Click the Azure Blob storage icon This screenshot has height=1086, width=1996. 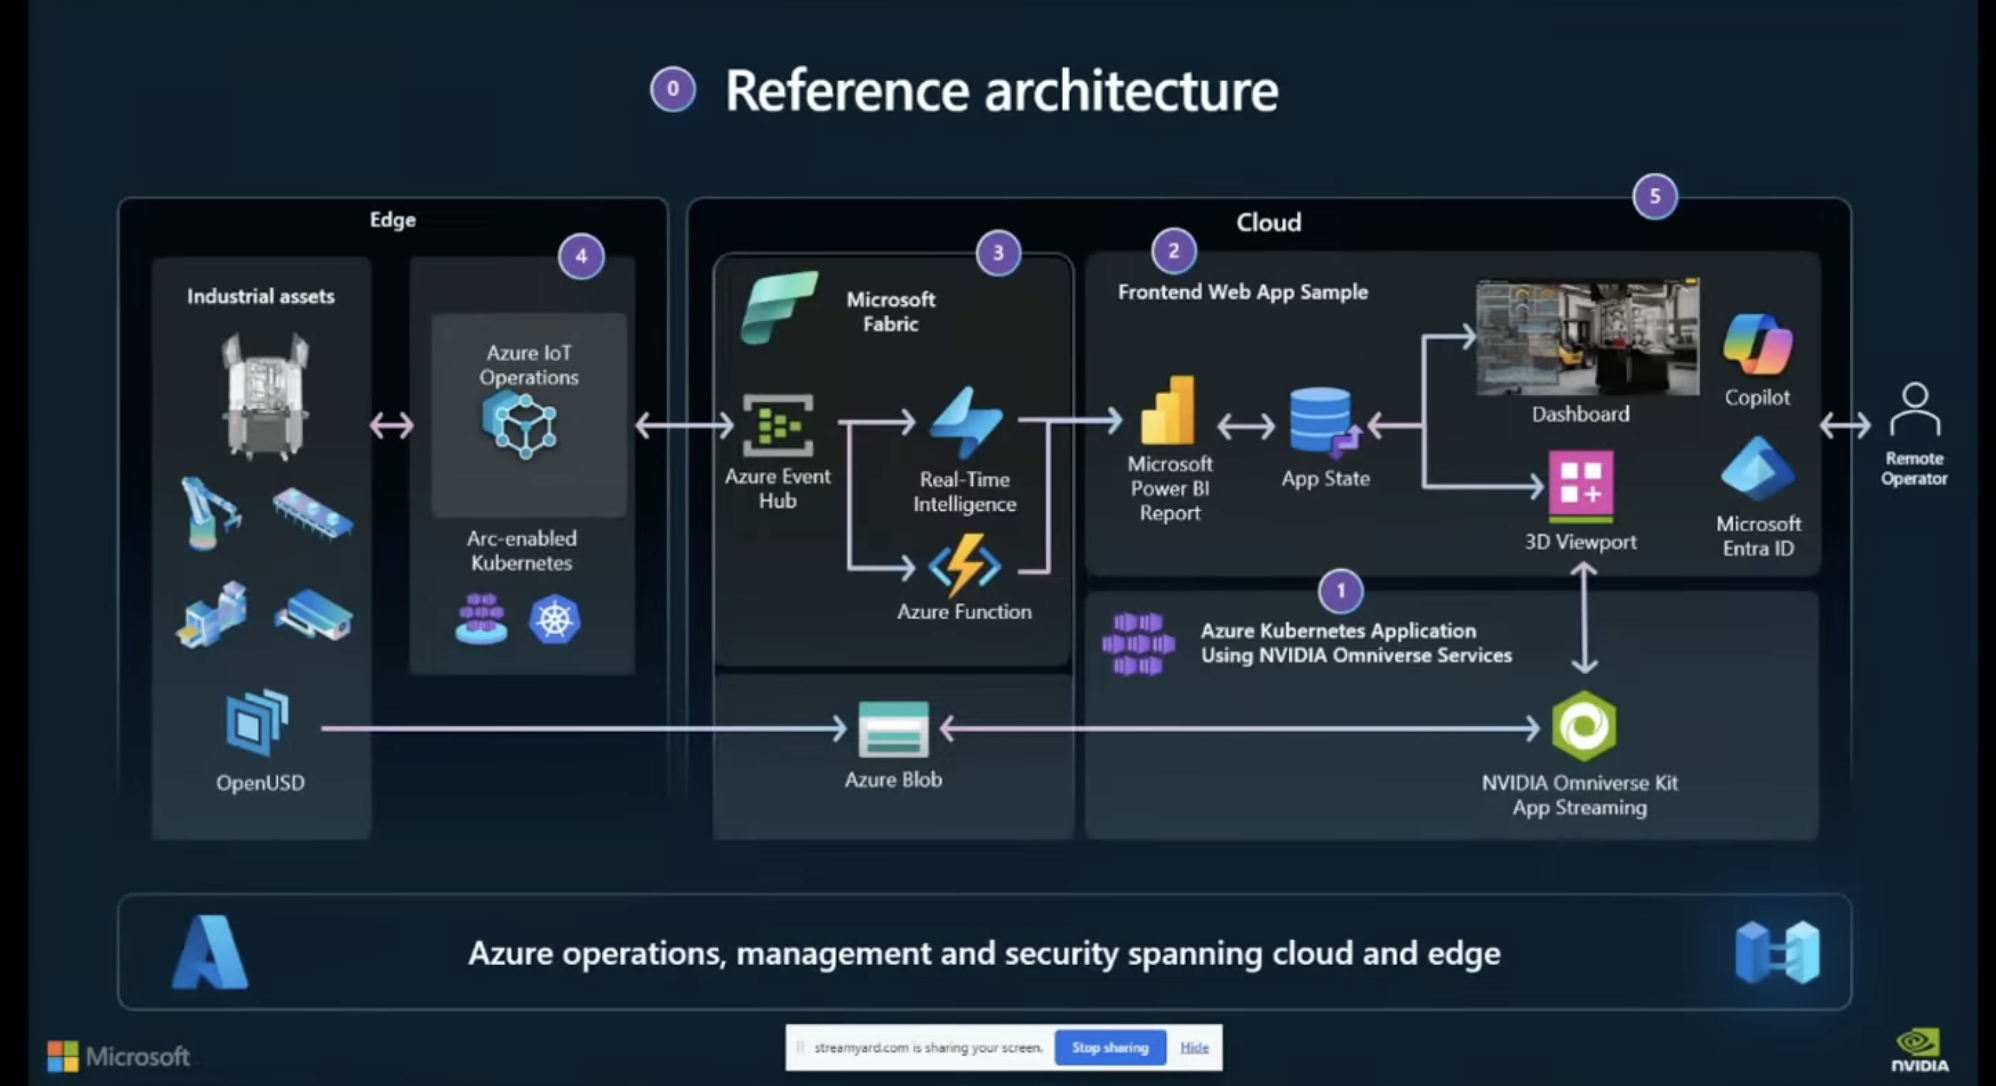pyautogui.click(x=893, y=729)
